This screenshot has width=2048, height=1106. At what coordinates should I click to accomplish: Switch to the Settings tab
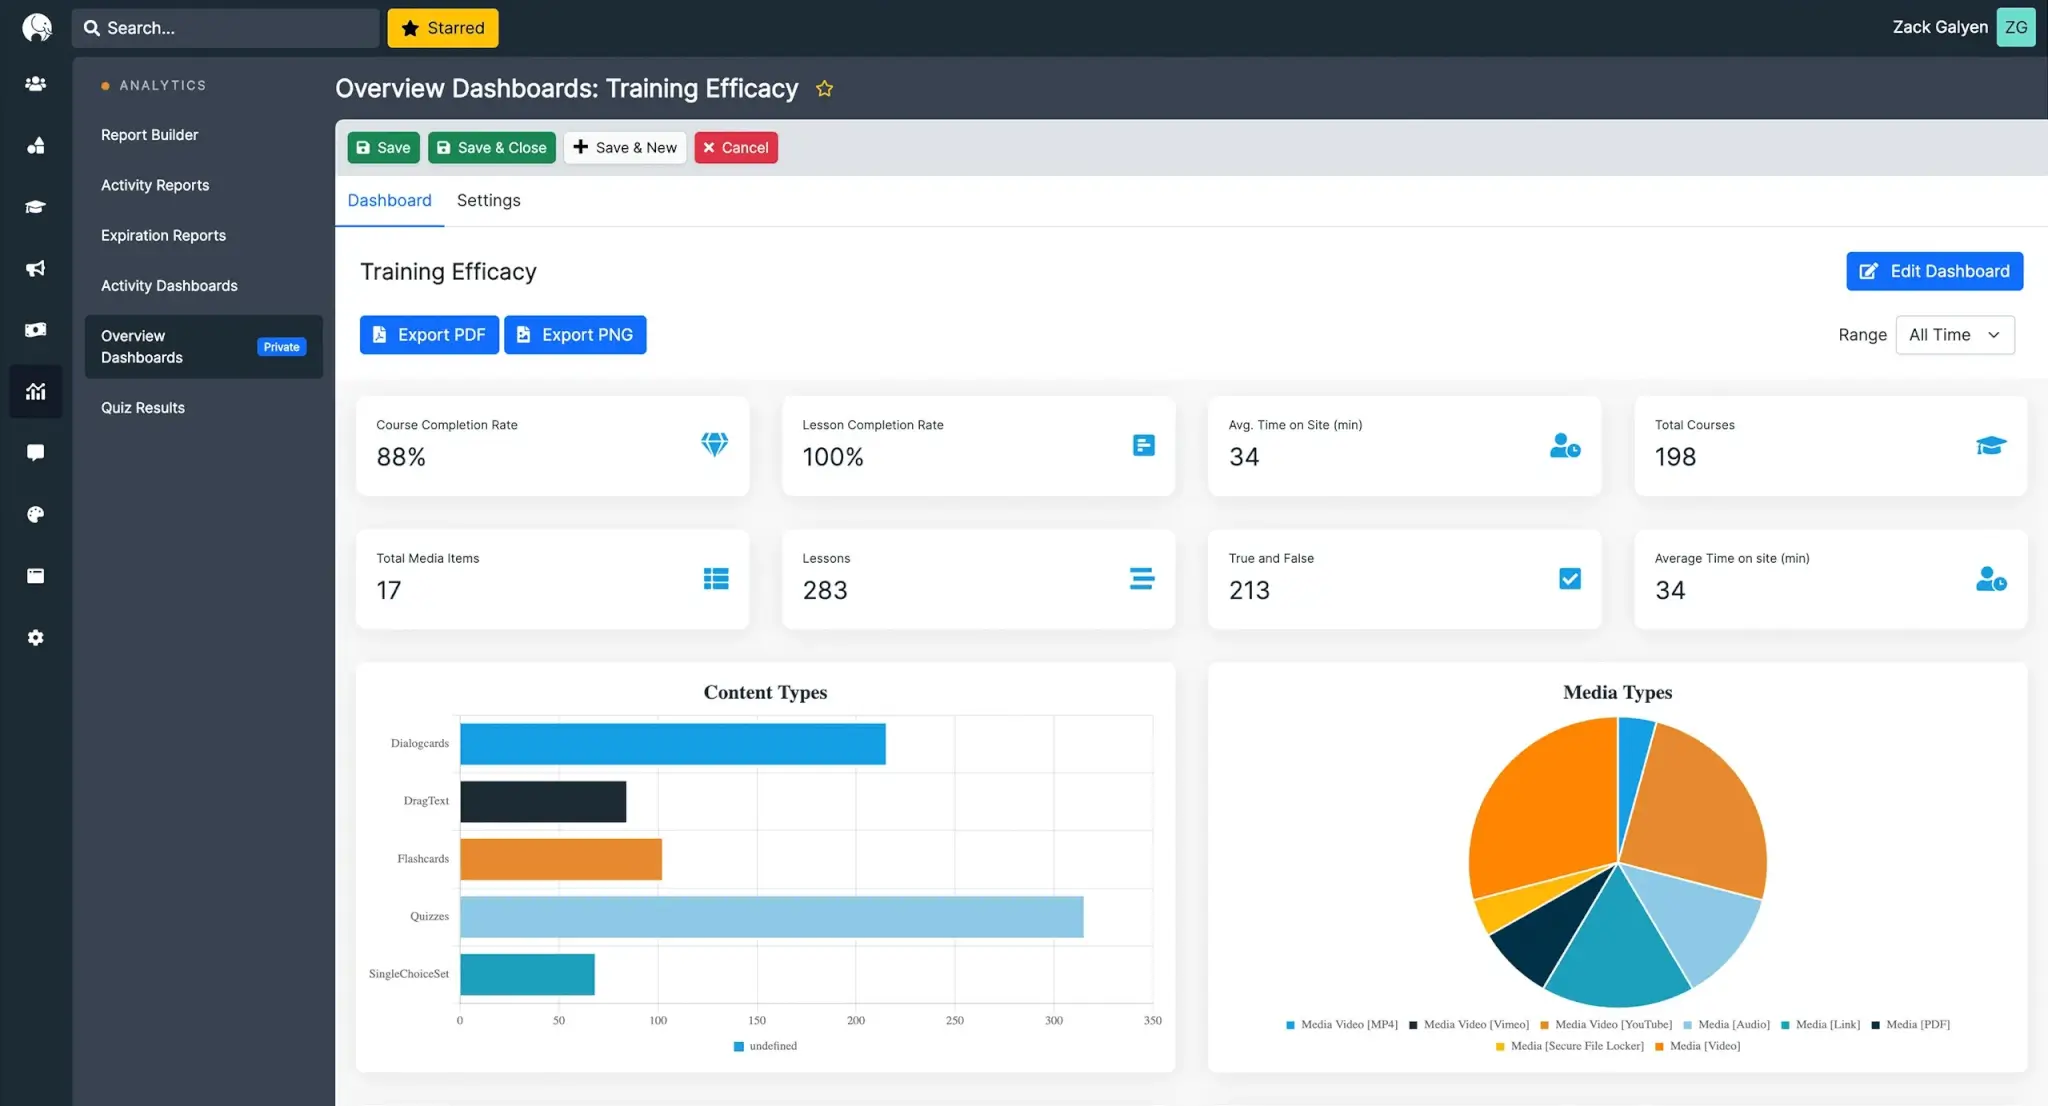[x=488, y=200]
